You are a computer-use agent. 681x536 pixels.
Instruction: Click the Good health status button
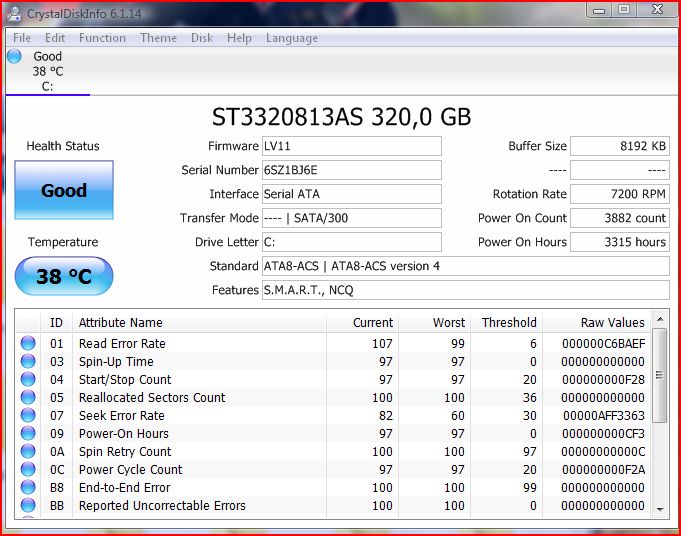[64, 190]
